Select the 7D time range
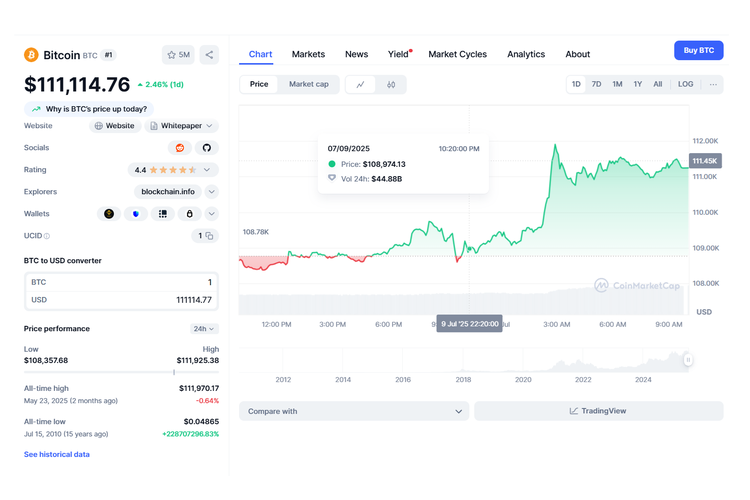Screen dimensions: 750x500 [596, 84]
